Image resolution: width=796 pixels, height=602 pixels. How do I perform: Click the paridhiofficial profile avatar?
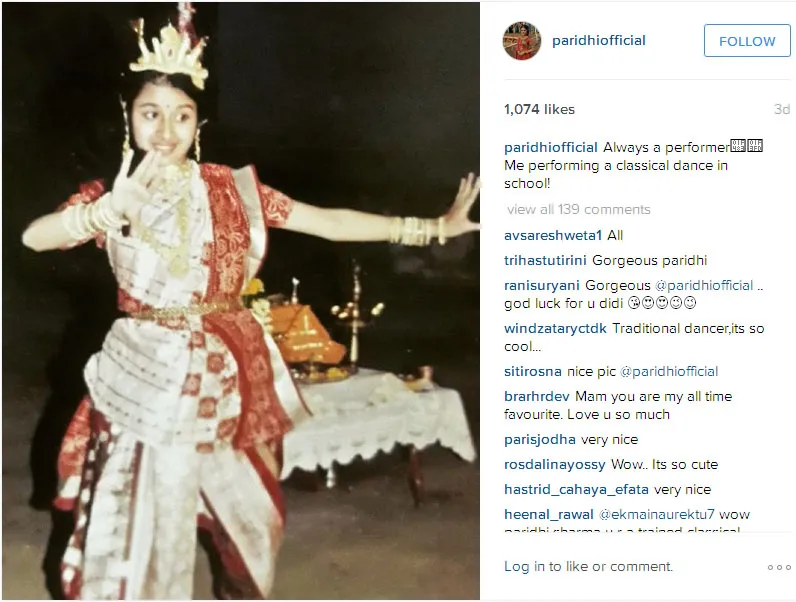(522, 41)
